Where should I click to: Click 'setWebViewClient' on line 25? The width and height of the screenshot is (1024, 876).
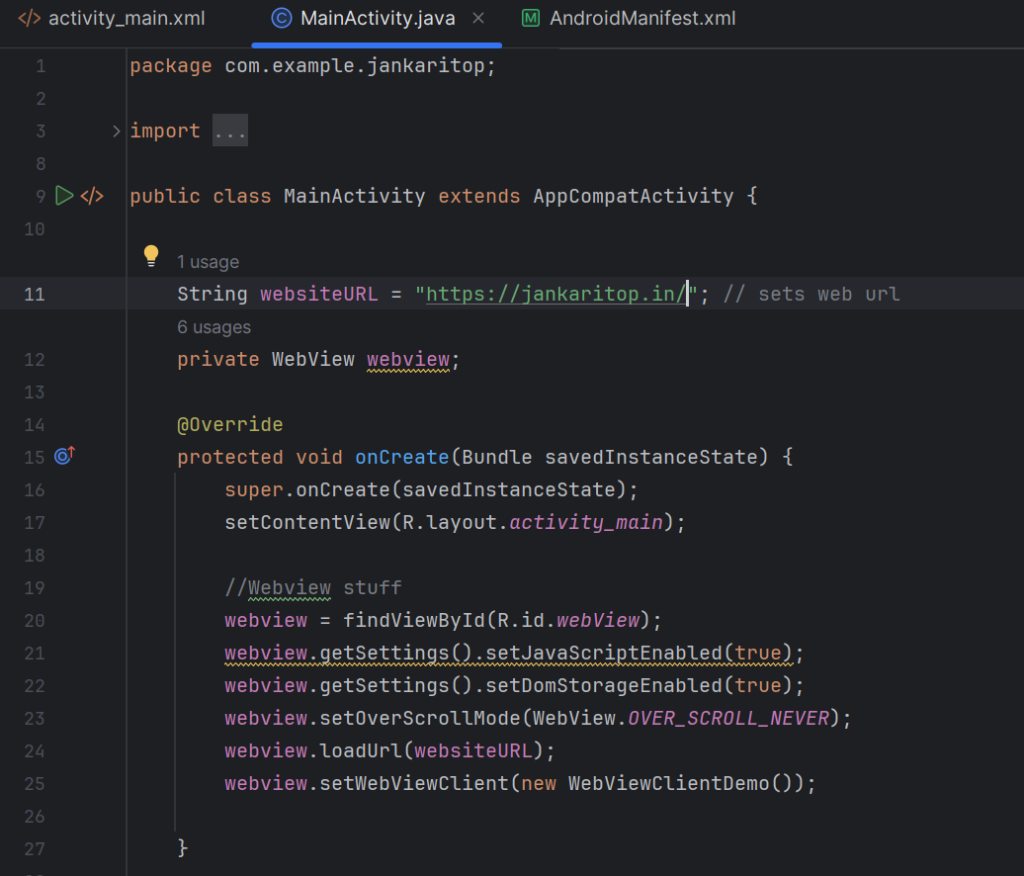pyautogui.click(x=414, y=784)
